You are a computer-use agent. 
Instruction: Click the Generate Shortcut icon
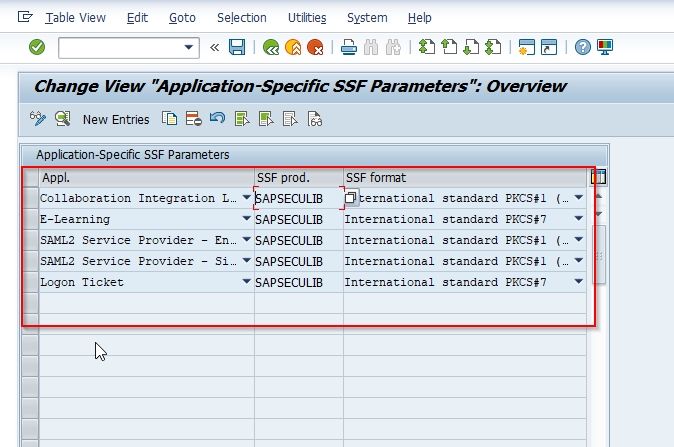(x=549, y=47)
